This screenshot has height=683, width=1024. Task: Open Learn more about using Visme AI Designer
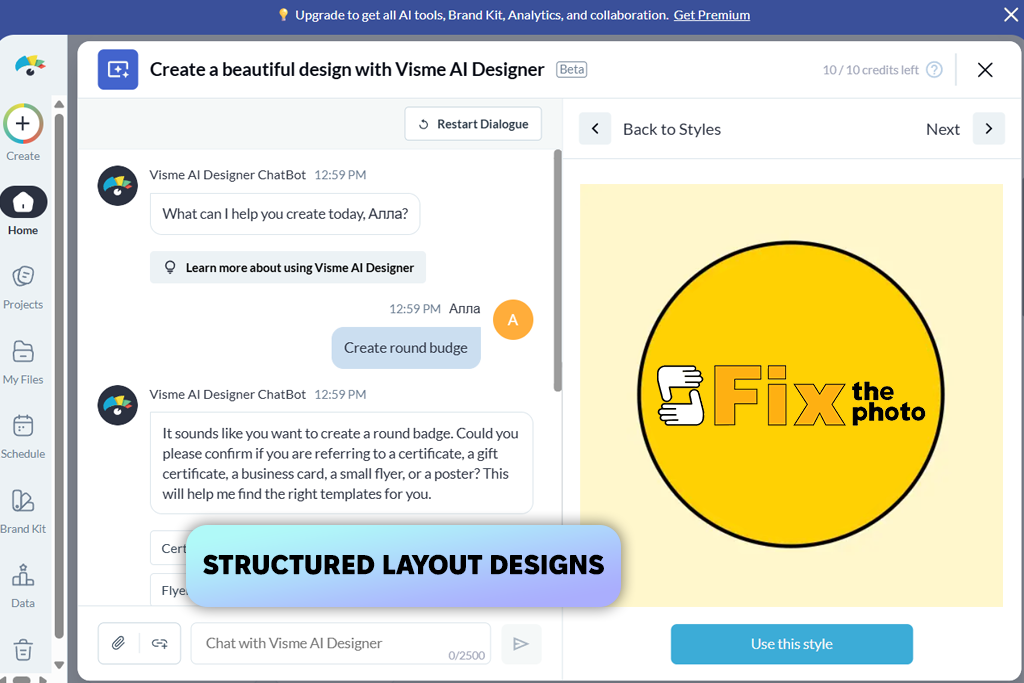coord(288,267)
